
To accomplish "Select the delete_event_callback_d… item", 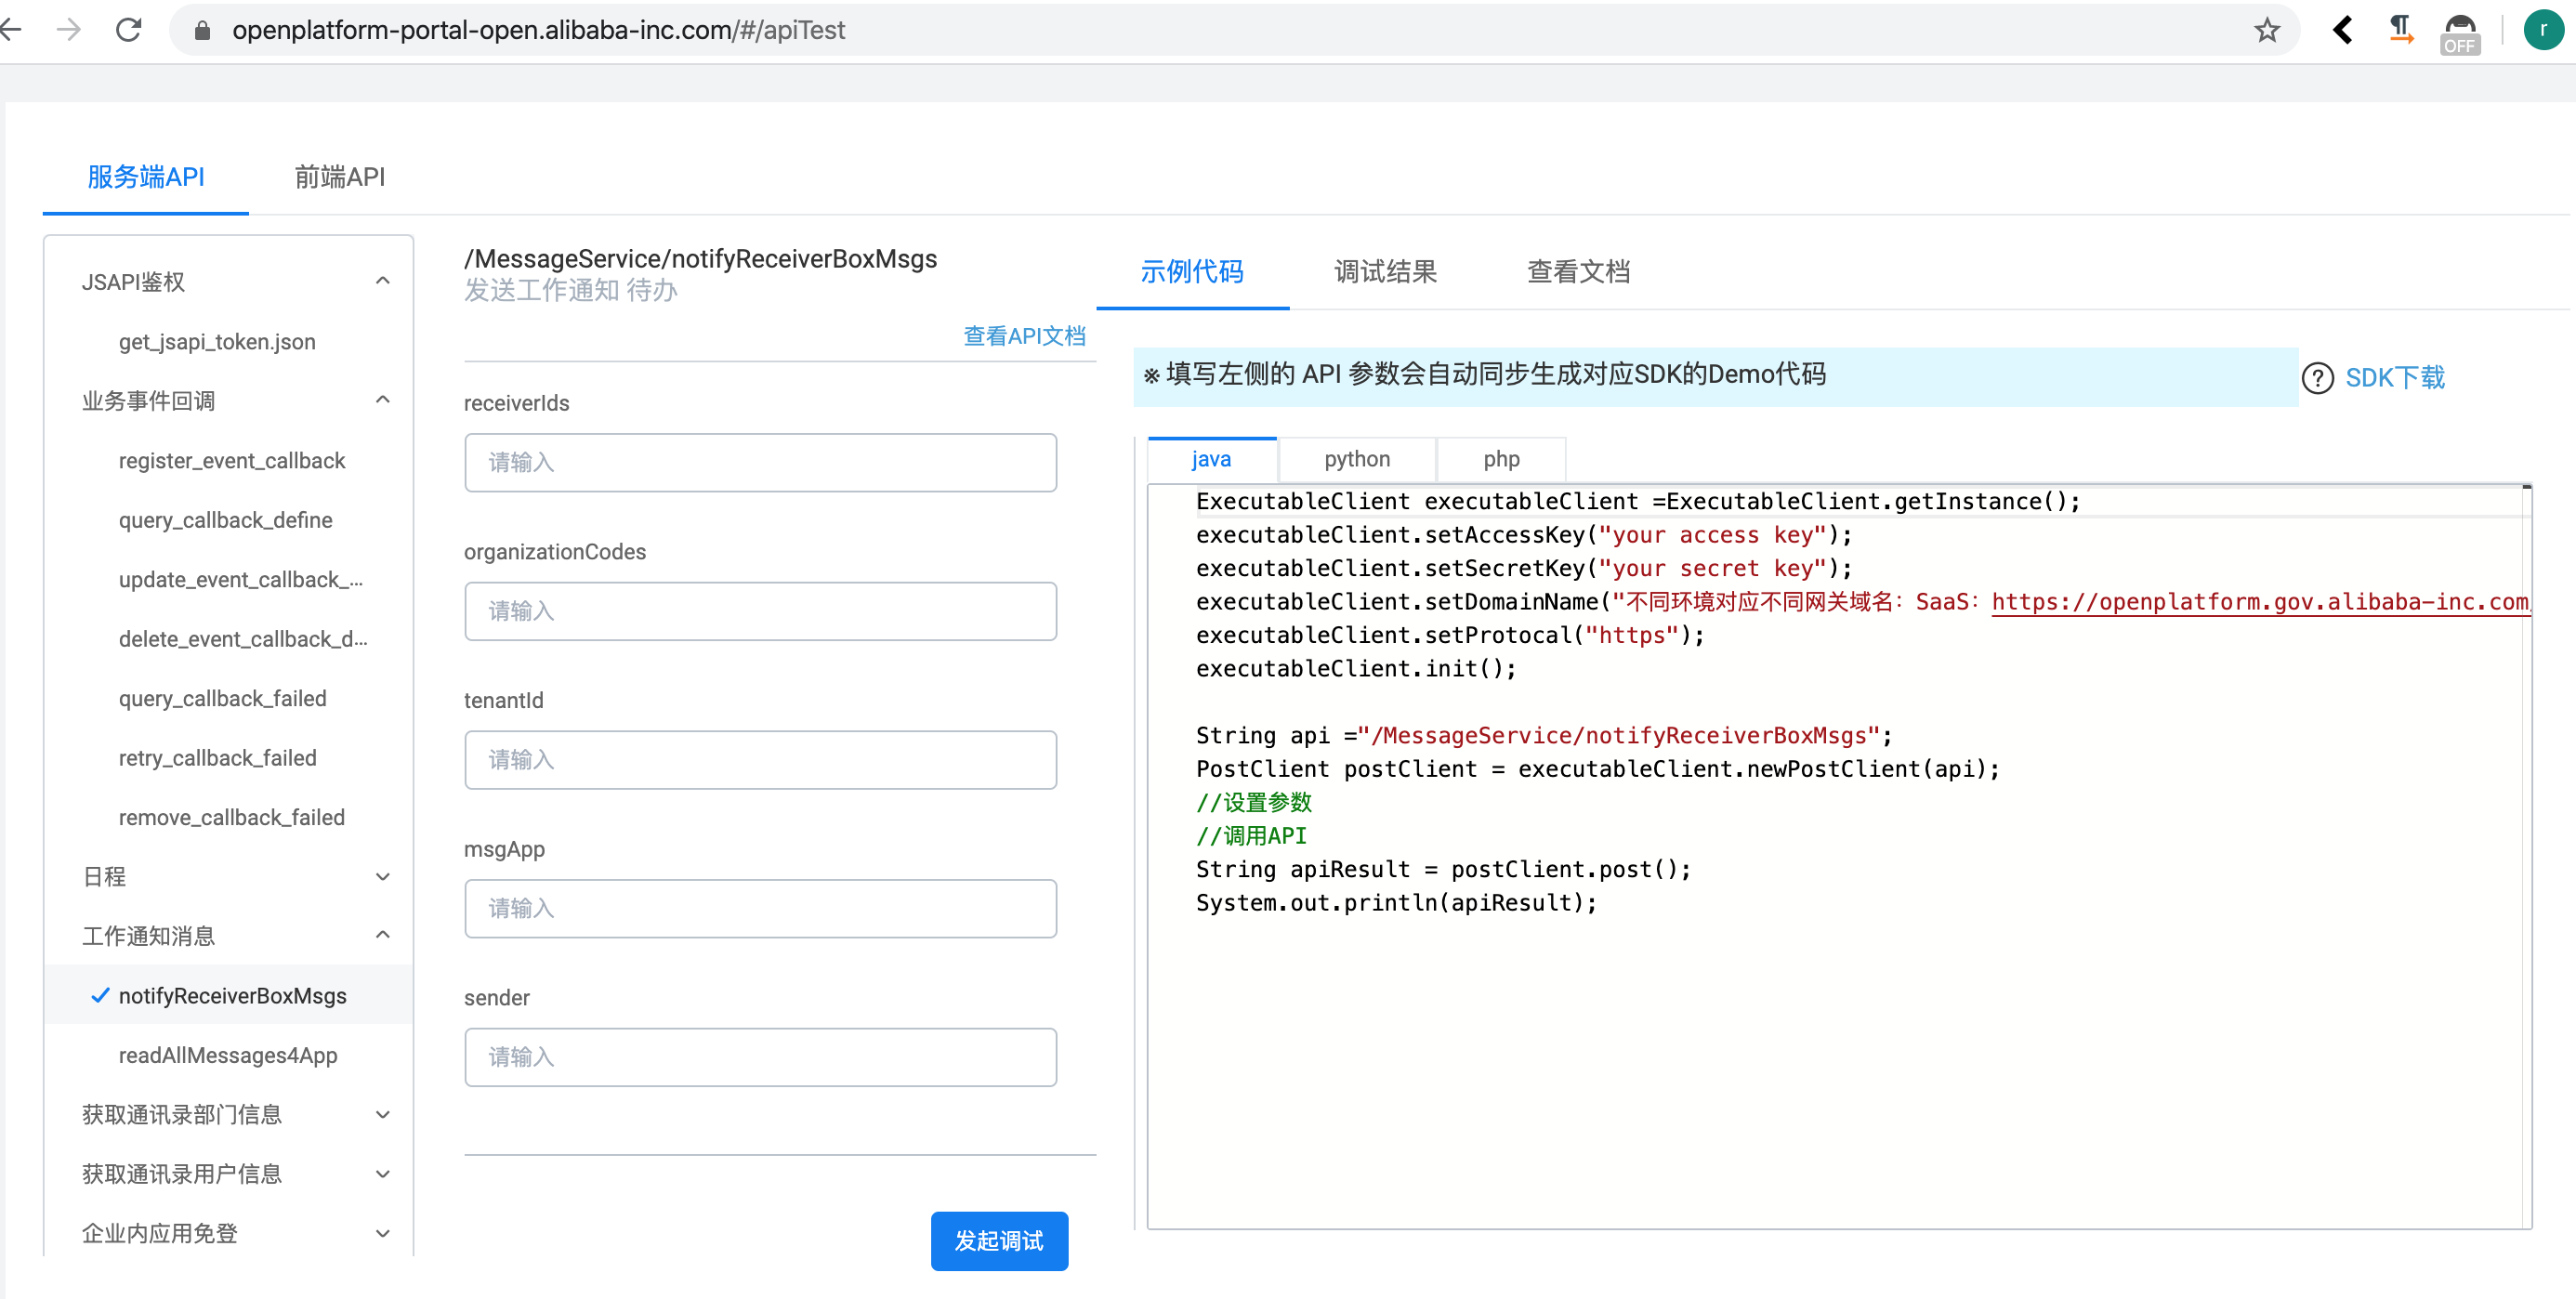I will 243,639.
